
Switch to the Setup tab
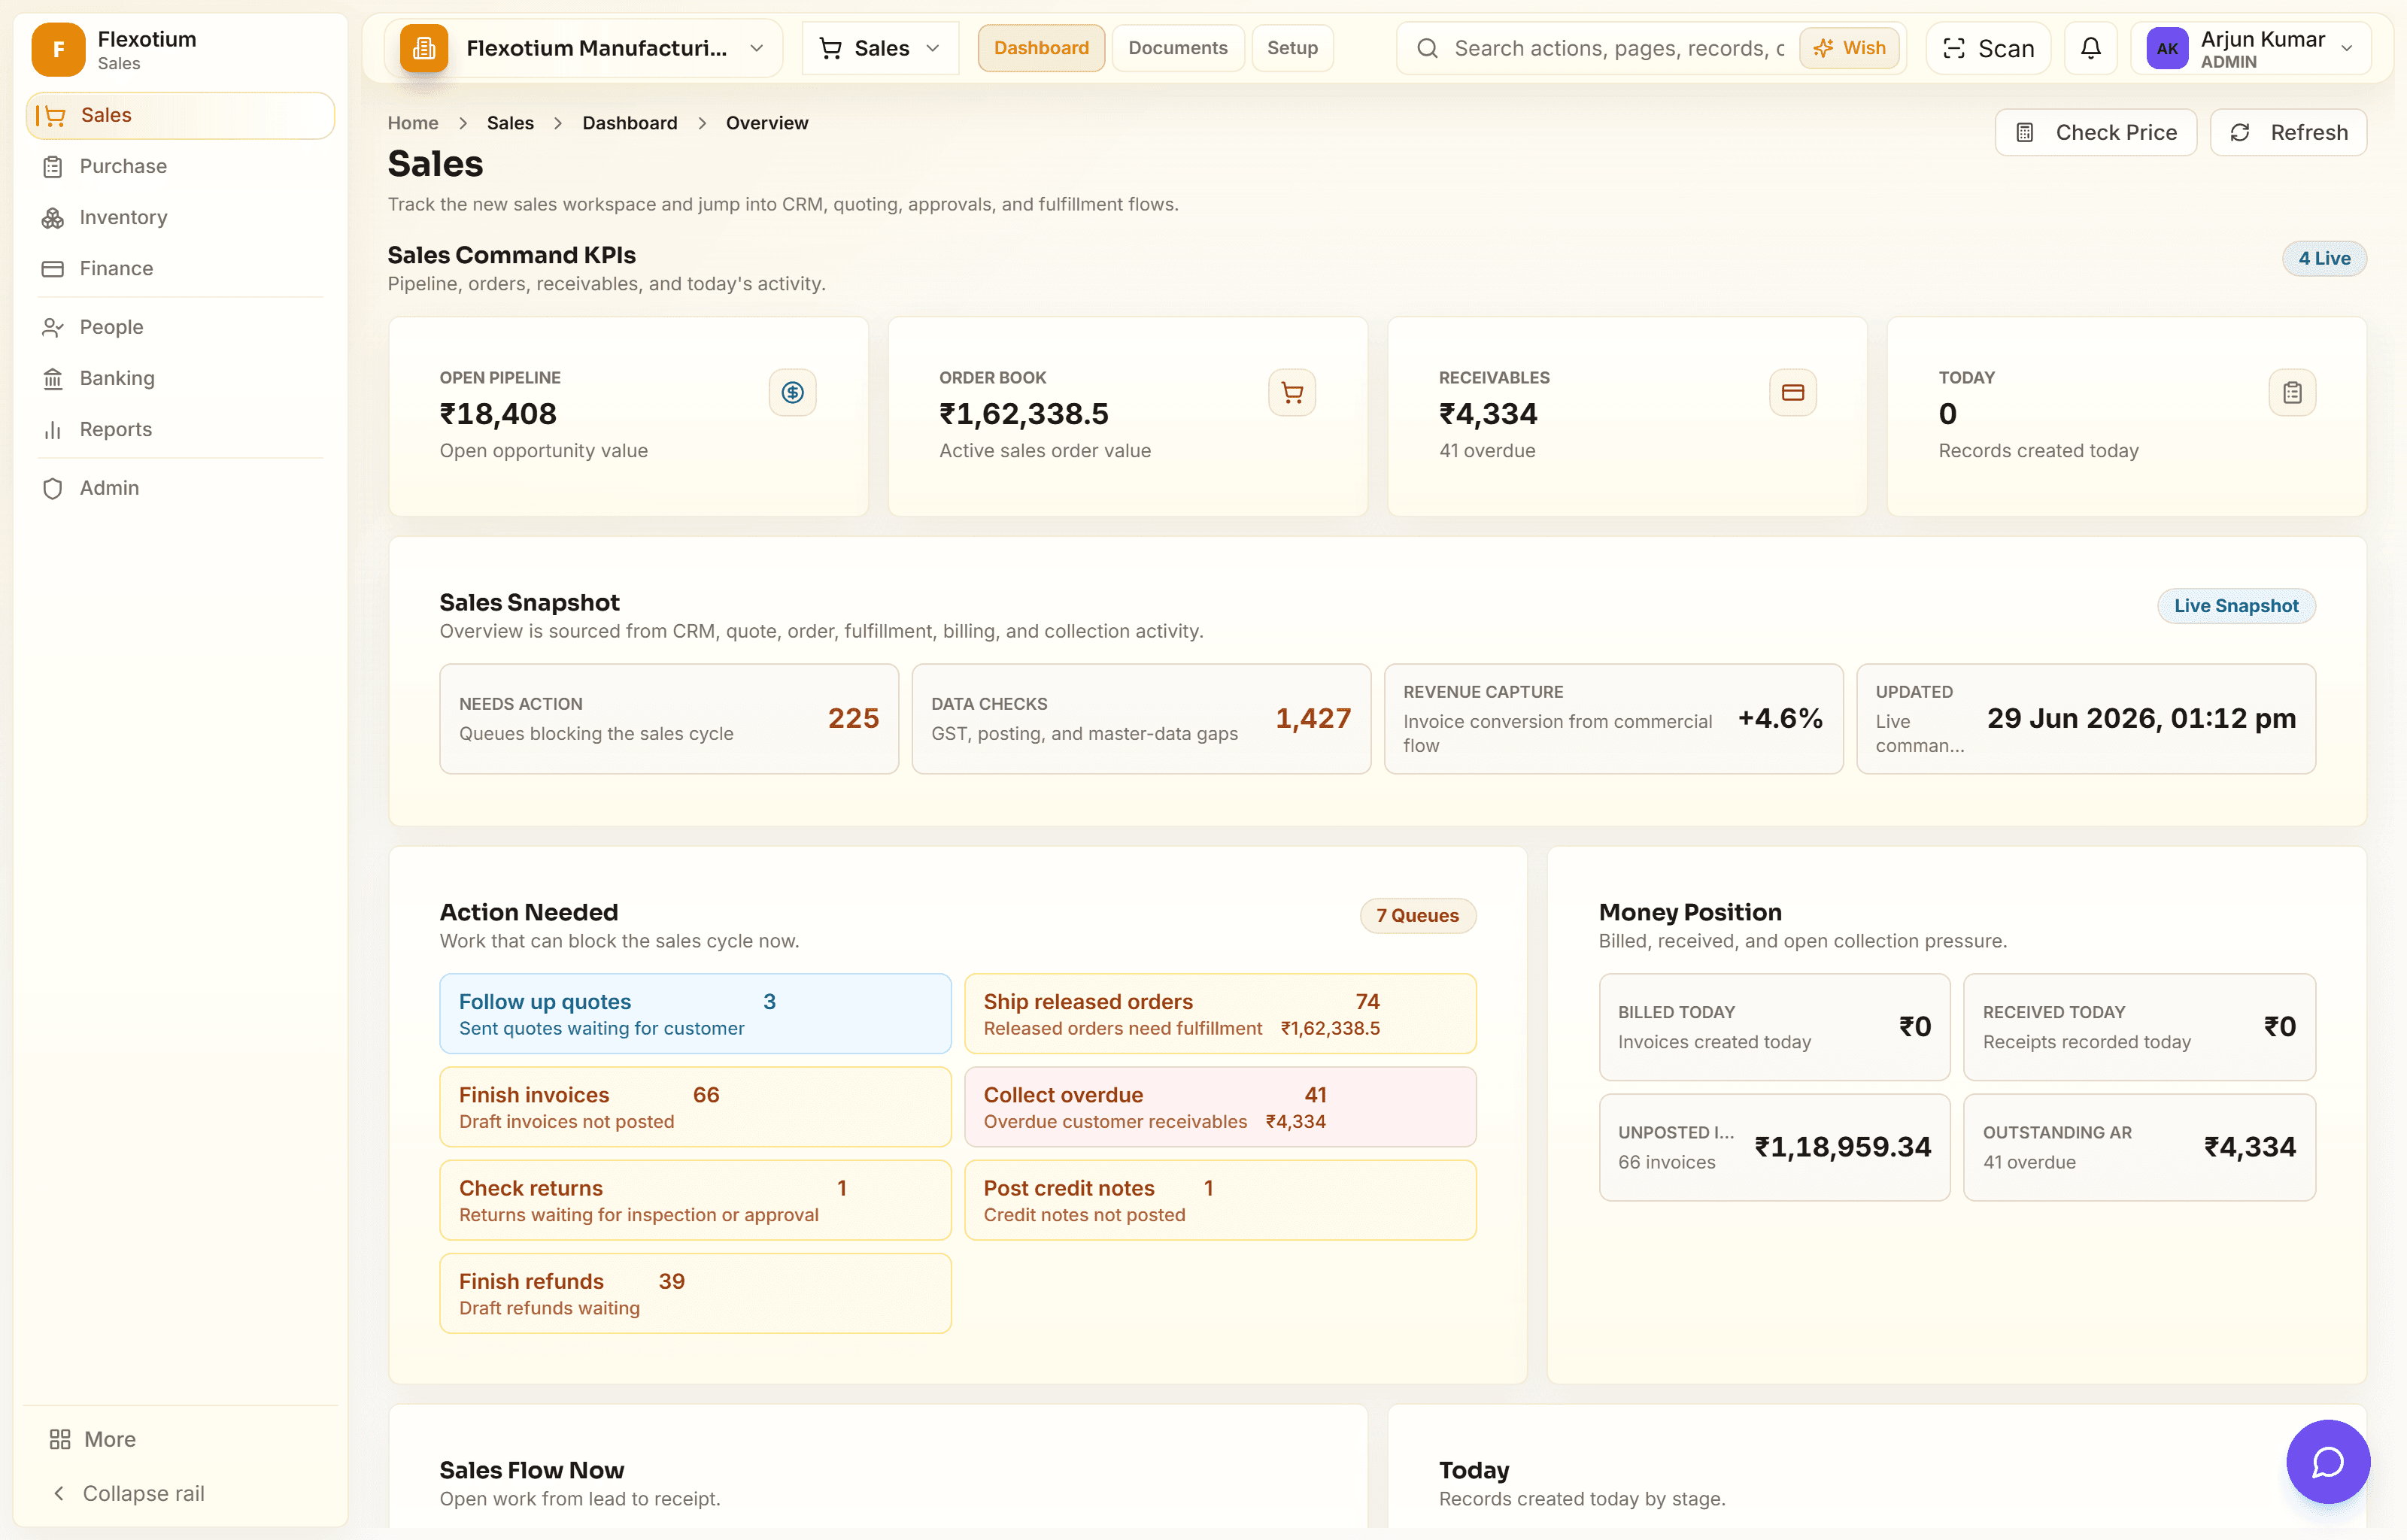point(1292,48)
